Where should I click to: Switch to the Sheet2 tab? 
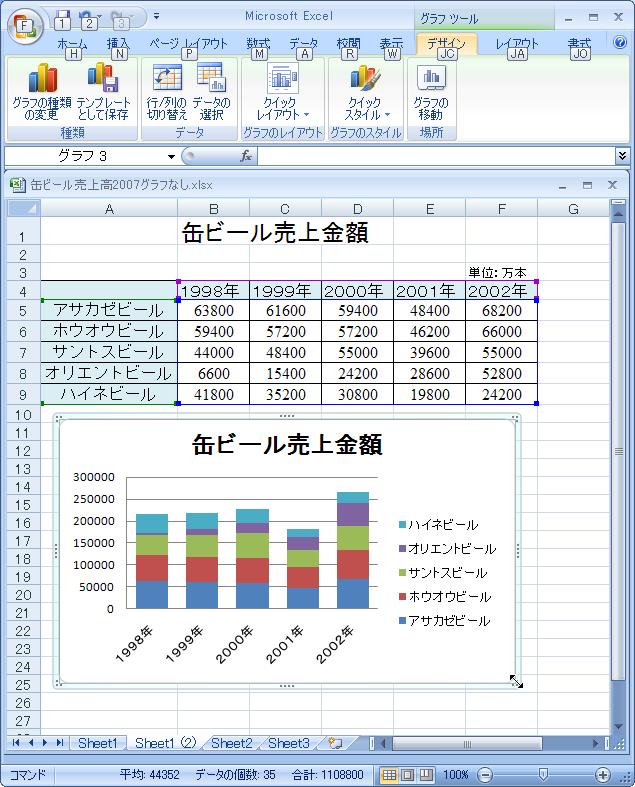[231, 743]
